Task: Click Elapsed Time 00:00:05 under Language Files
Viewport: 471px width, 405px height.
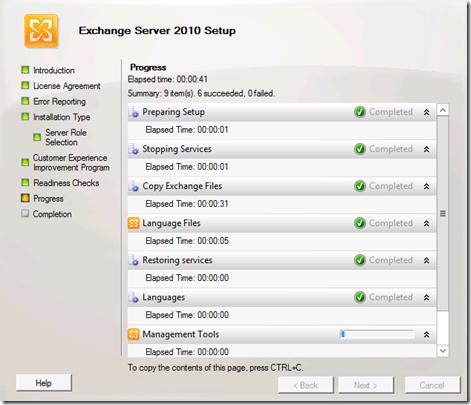Action: pyautogui.click(x=187, y=241)
